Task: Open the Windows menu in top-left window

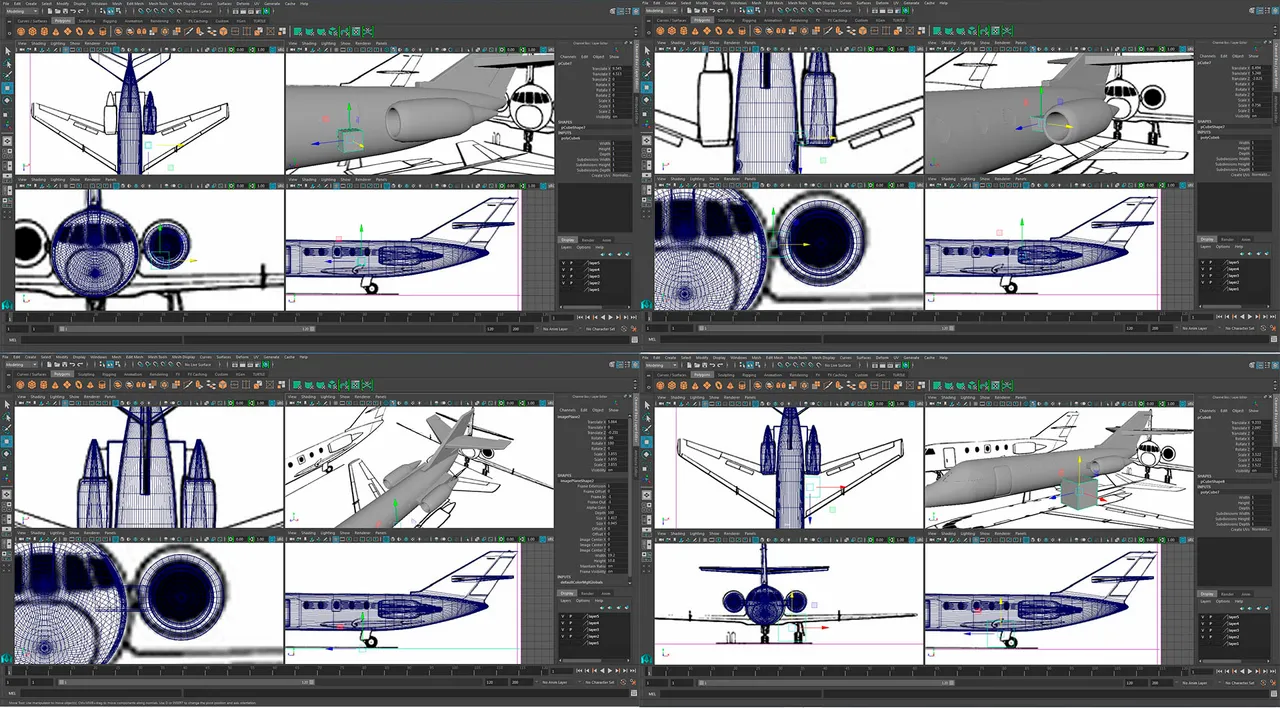Action: [99, 4]
